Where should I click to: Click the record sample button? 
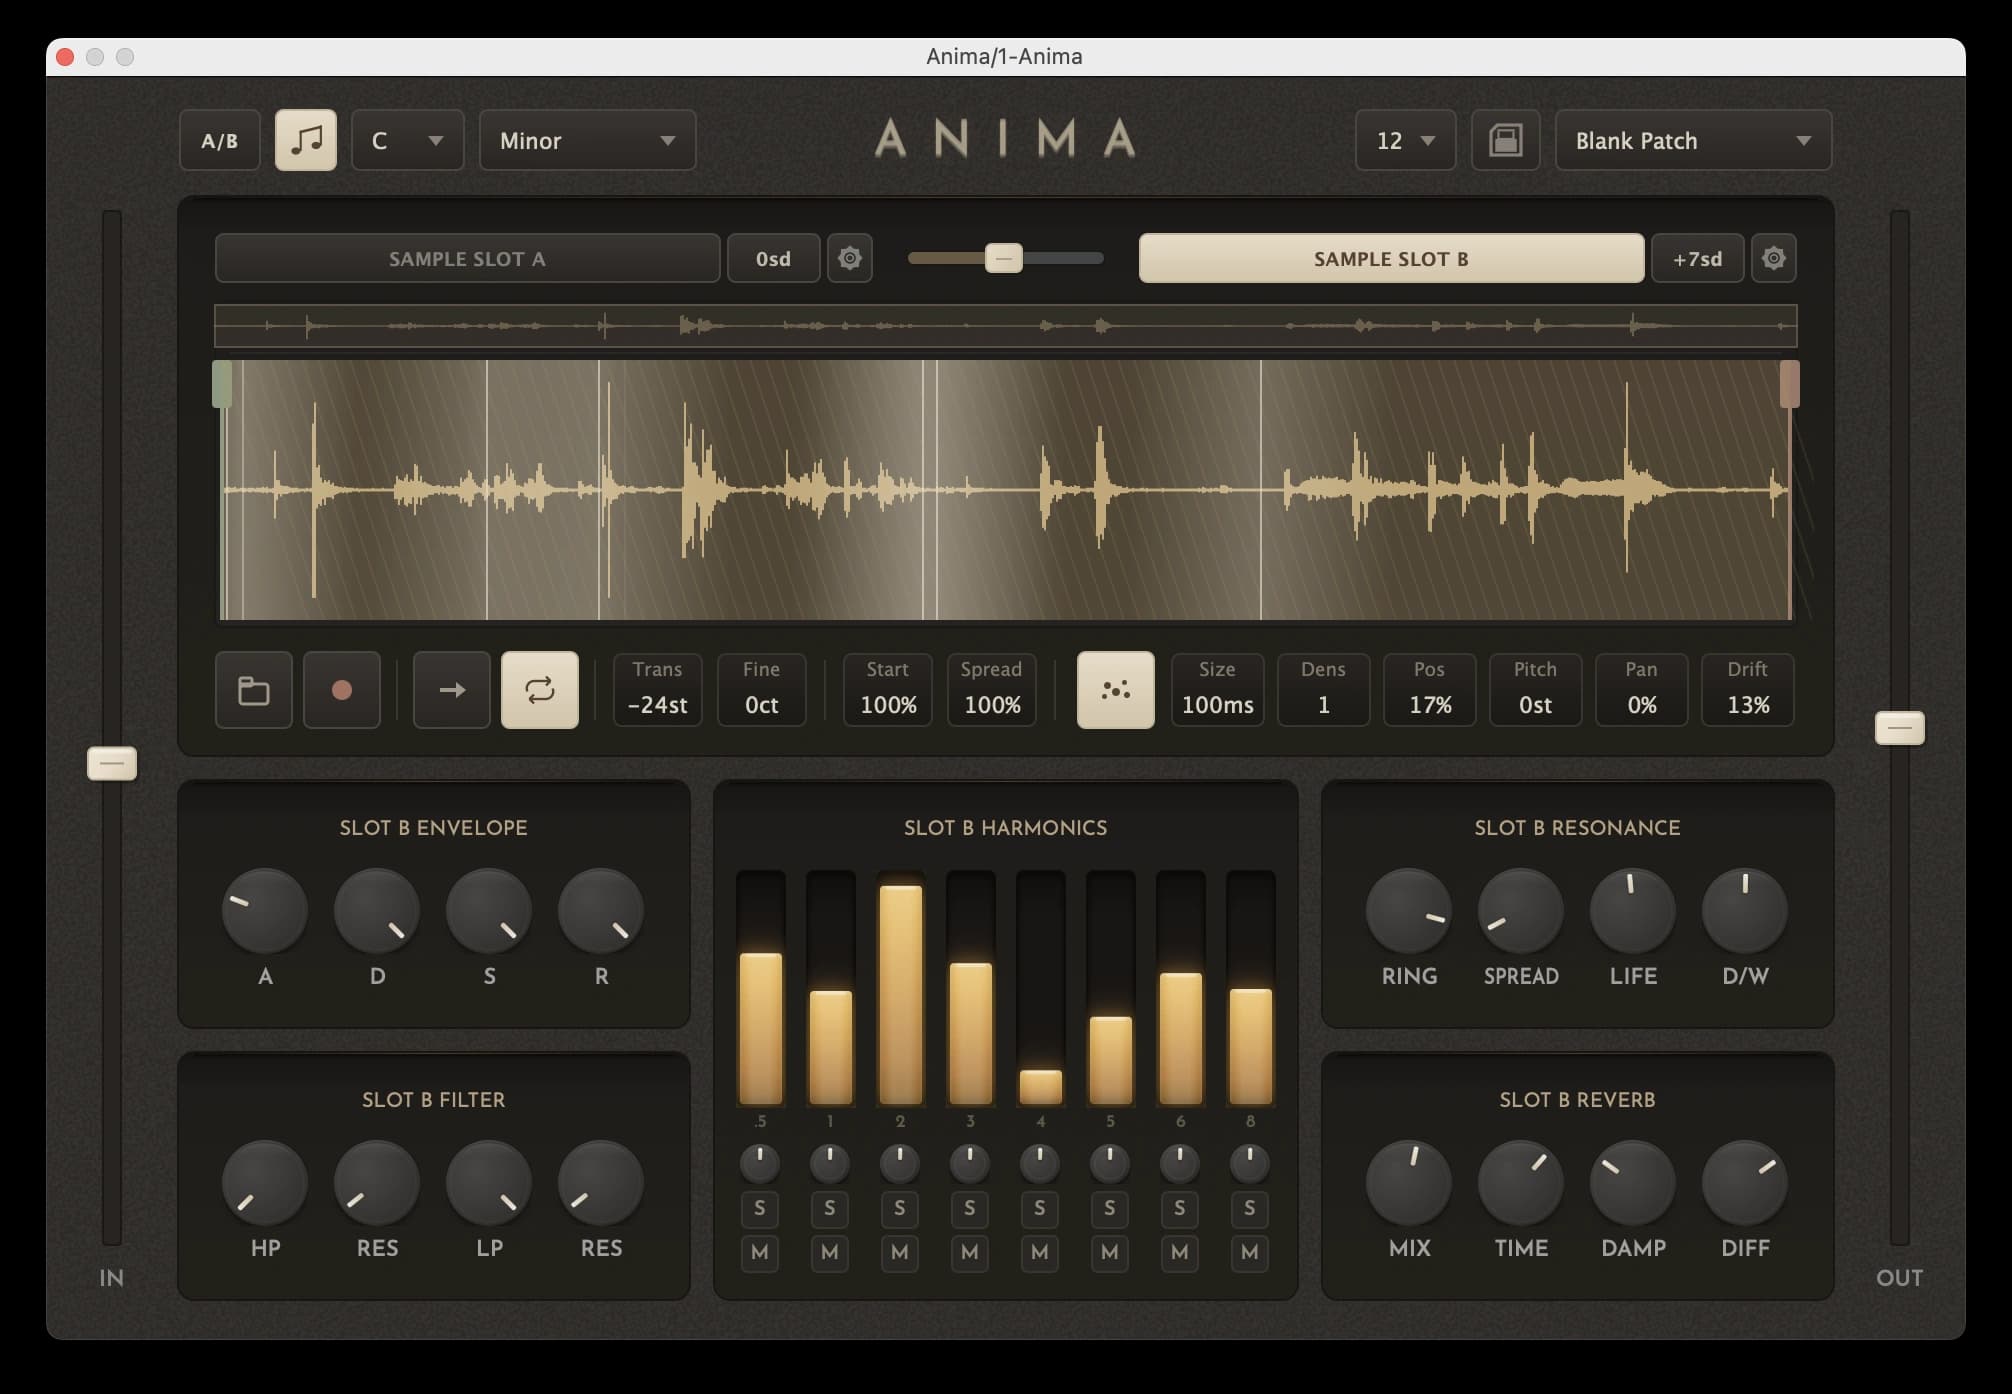[x=342, y=690]
